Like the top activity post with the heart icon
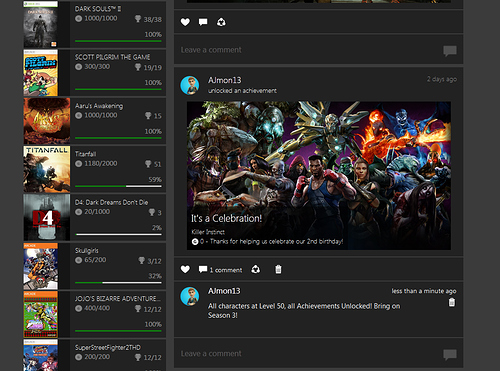Image resolution: width=500 pixels, height=371 pixels. 185,22
